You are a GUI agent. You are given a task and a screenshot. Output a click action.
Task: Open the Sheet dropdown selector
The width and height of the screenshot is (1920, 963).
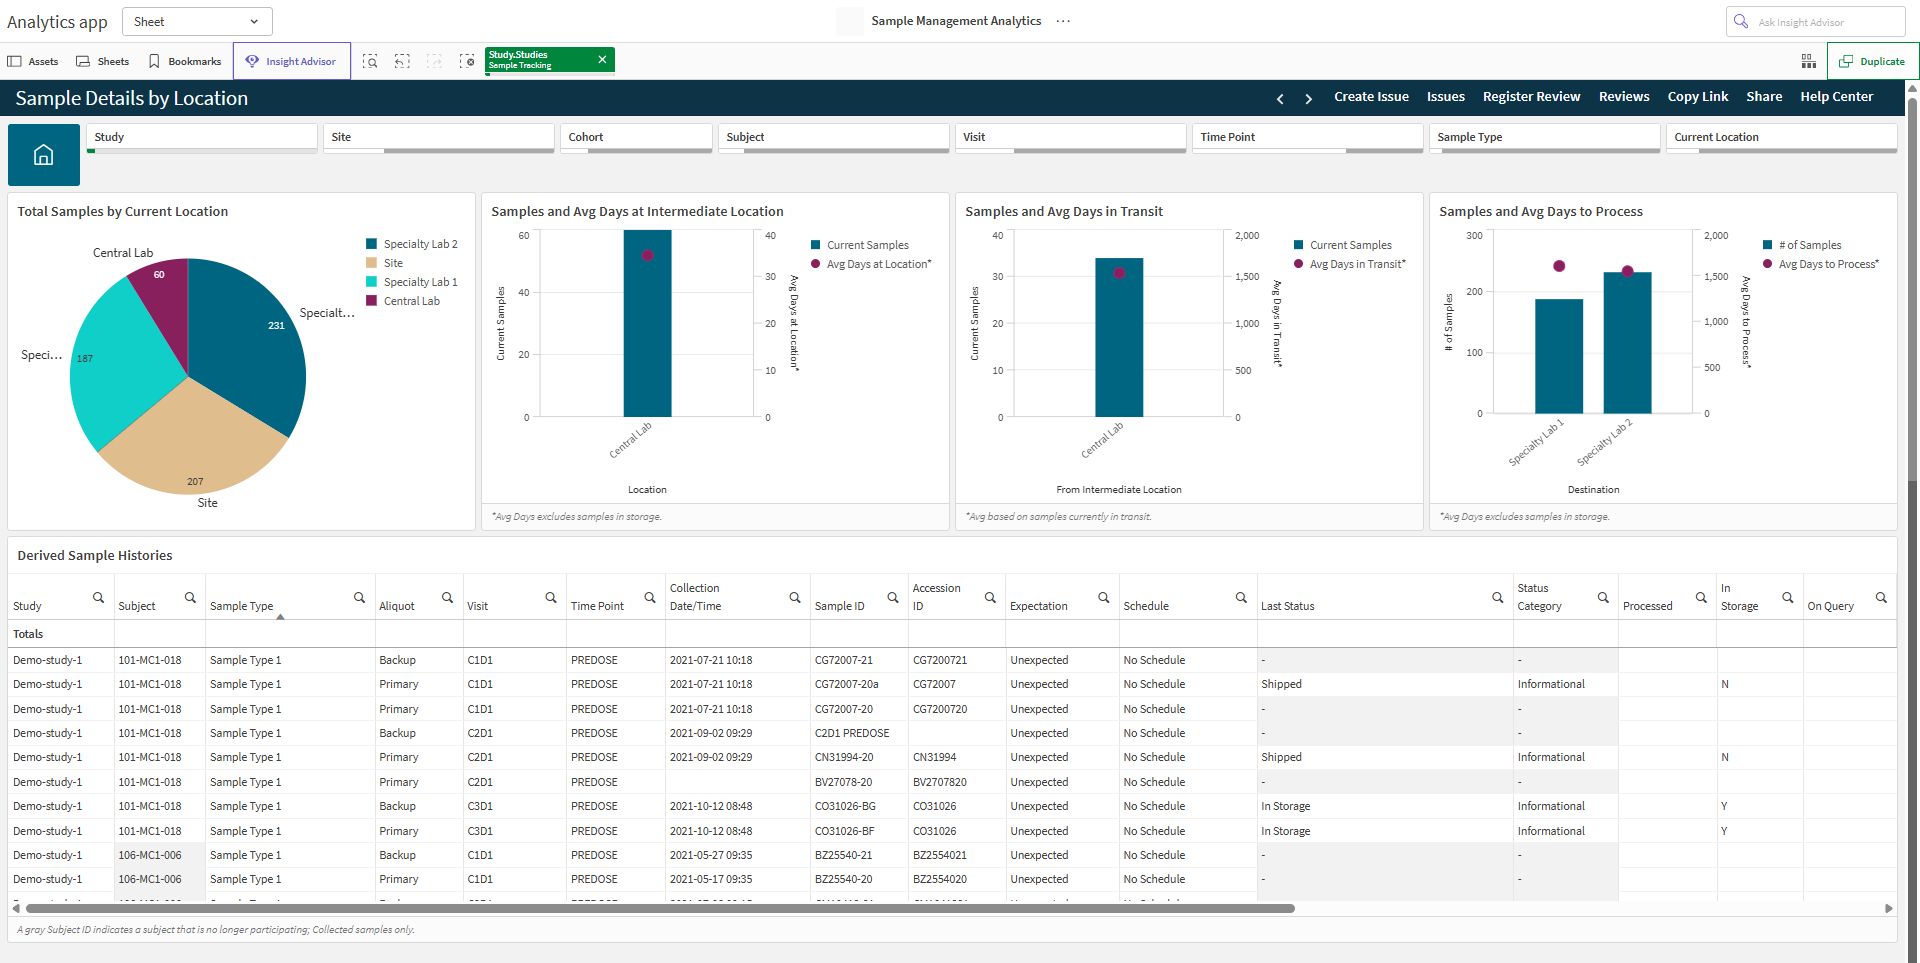point(197,22)
